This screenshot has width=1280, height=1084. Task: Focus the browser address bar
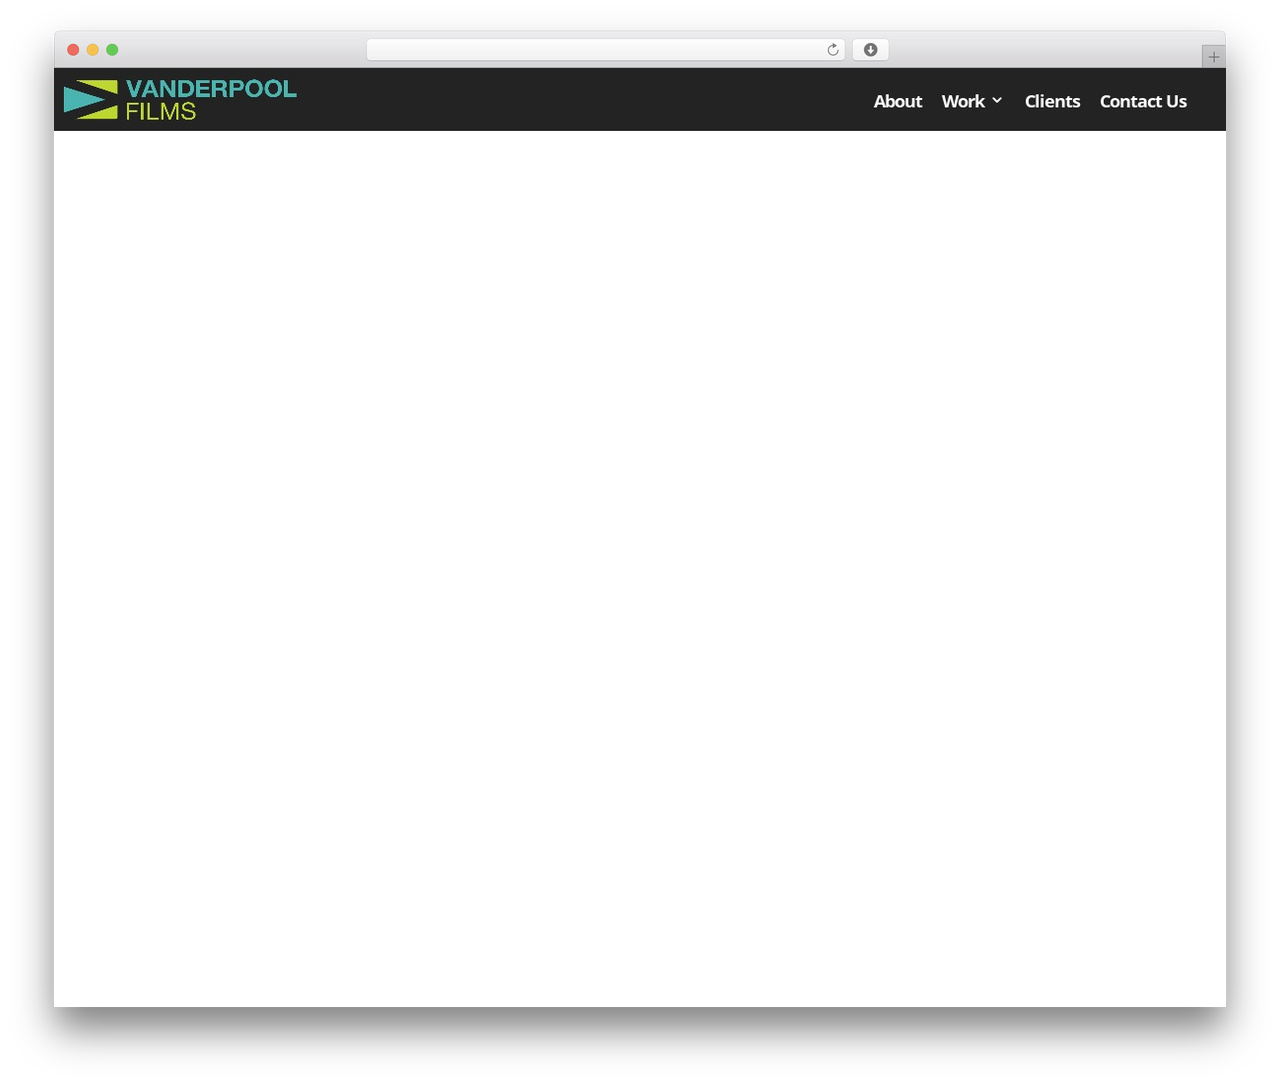[x=605, y=50]
